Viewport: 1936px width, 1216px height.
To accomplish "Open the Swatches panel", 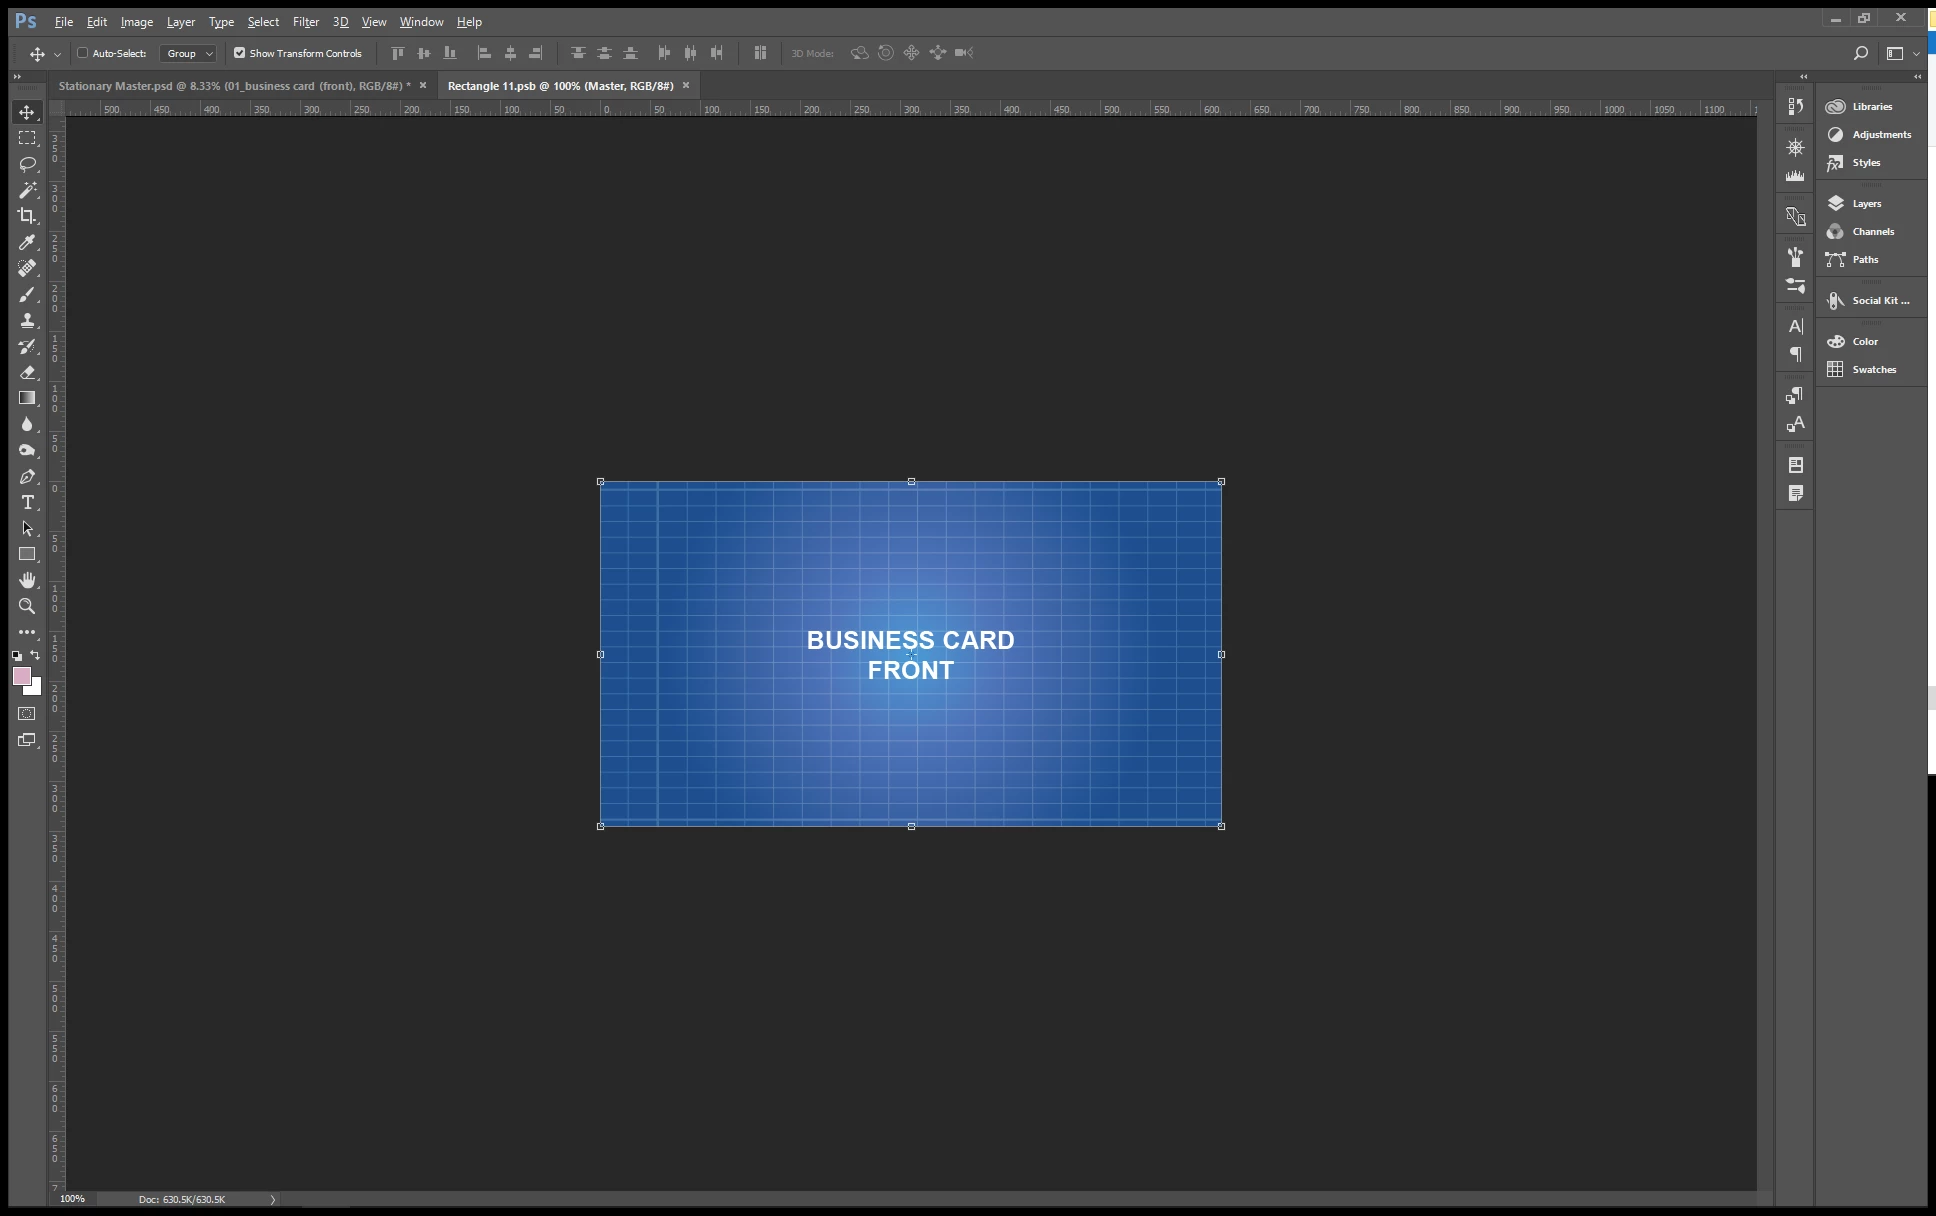I will 1873,369.
